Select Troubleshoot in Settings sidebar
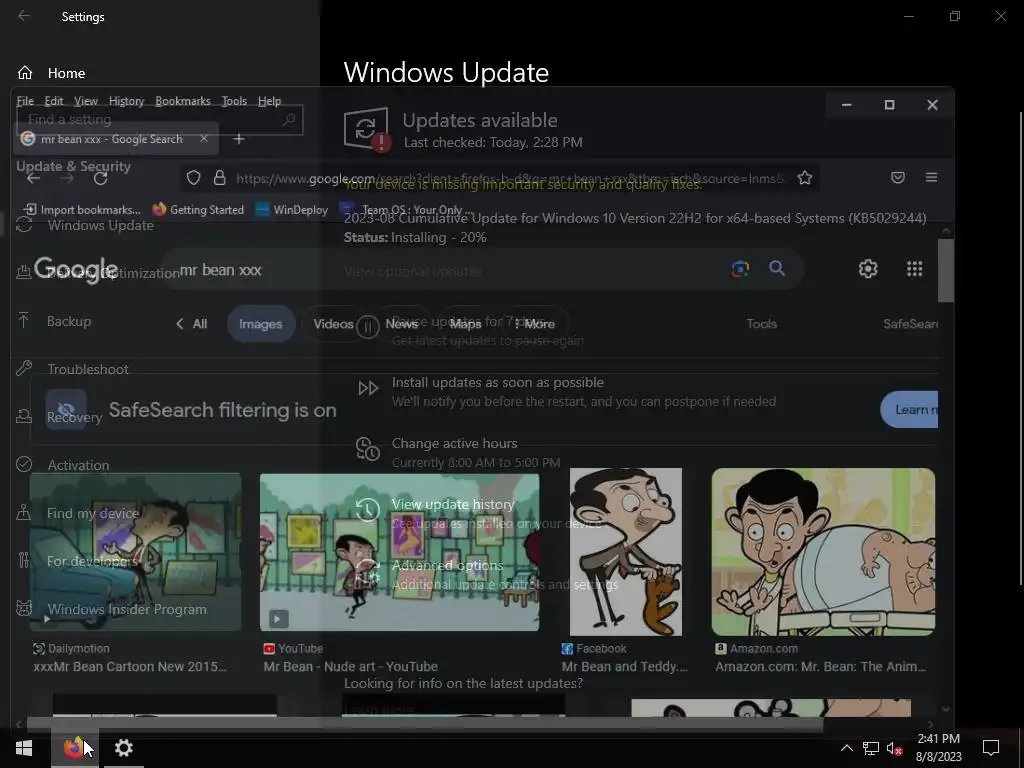 click(88, 369)
